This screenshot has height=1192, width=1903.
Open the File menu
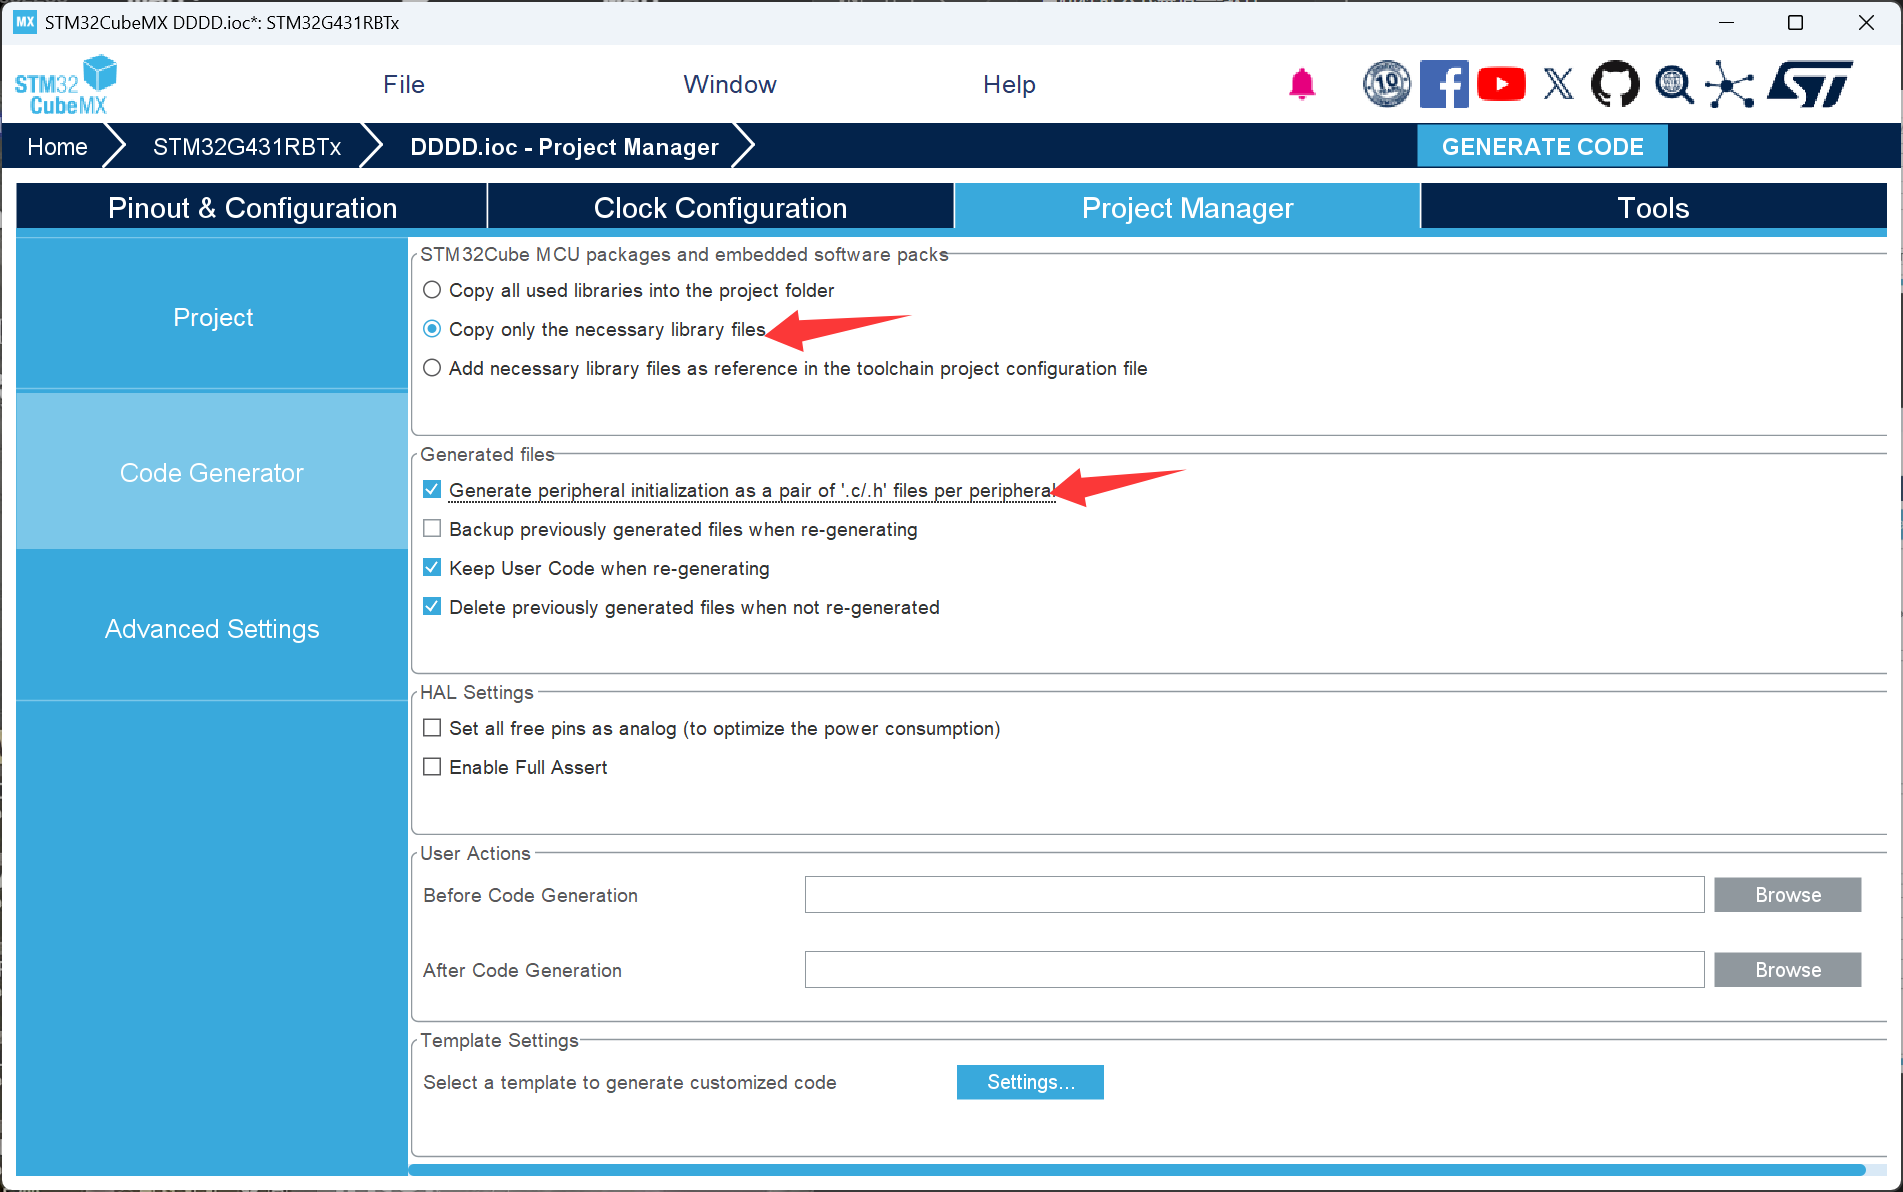click(404, 85)
